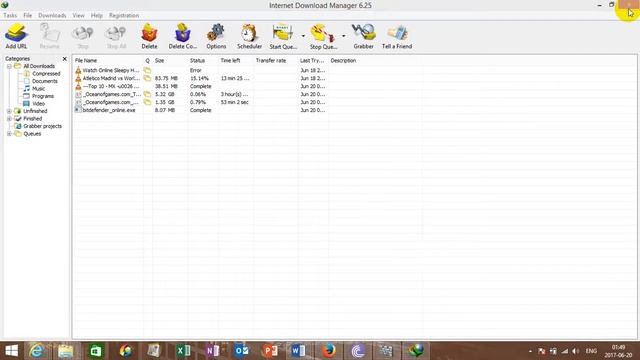
Task: Select the All Downloads category
Action: pos(39,66)
